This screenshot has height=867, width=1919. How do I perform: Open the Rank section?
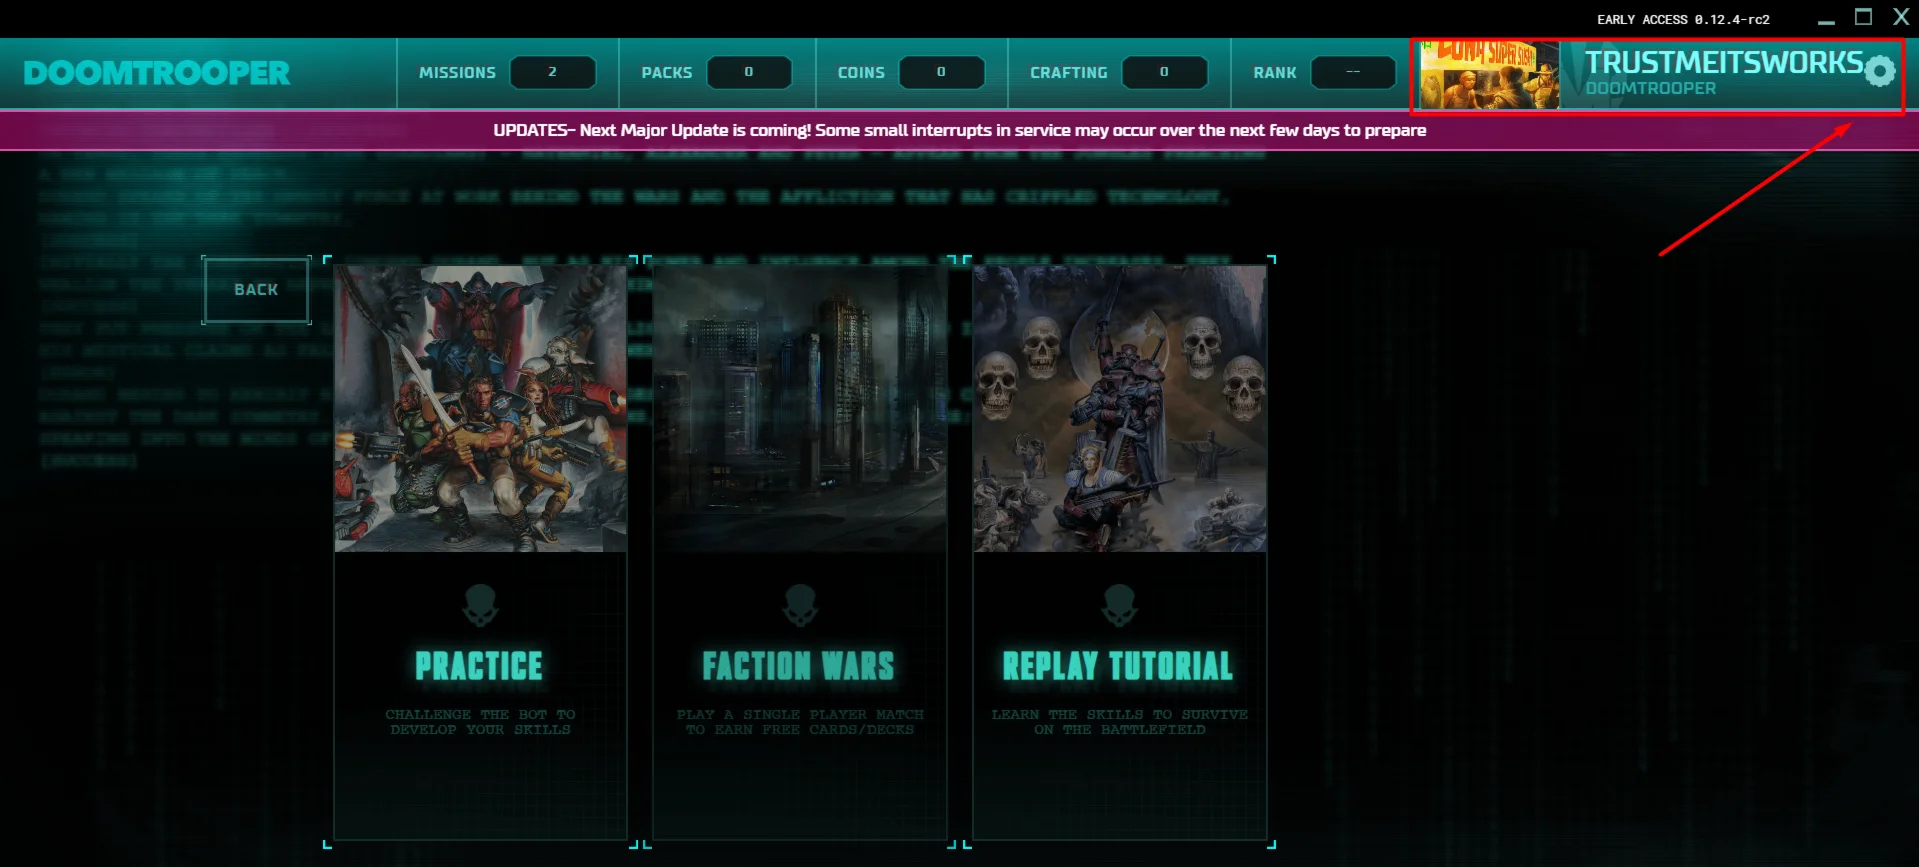coord(1324,73)
